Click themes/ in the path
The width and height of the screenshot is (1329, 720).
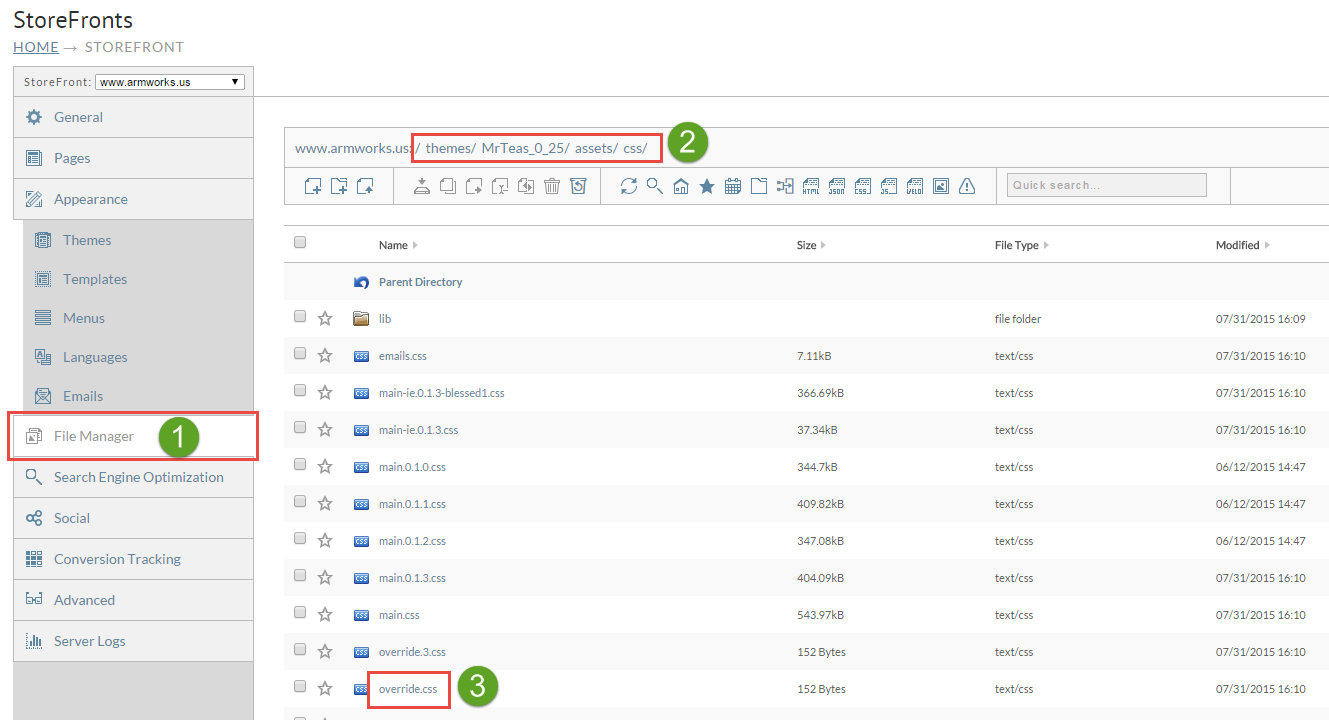pyautogui.click(x=450, y=148)
